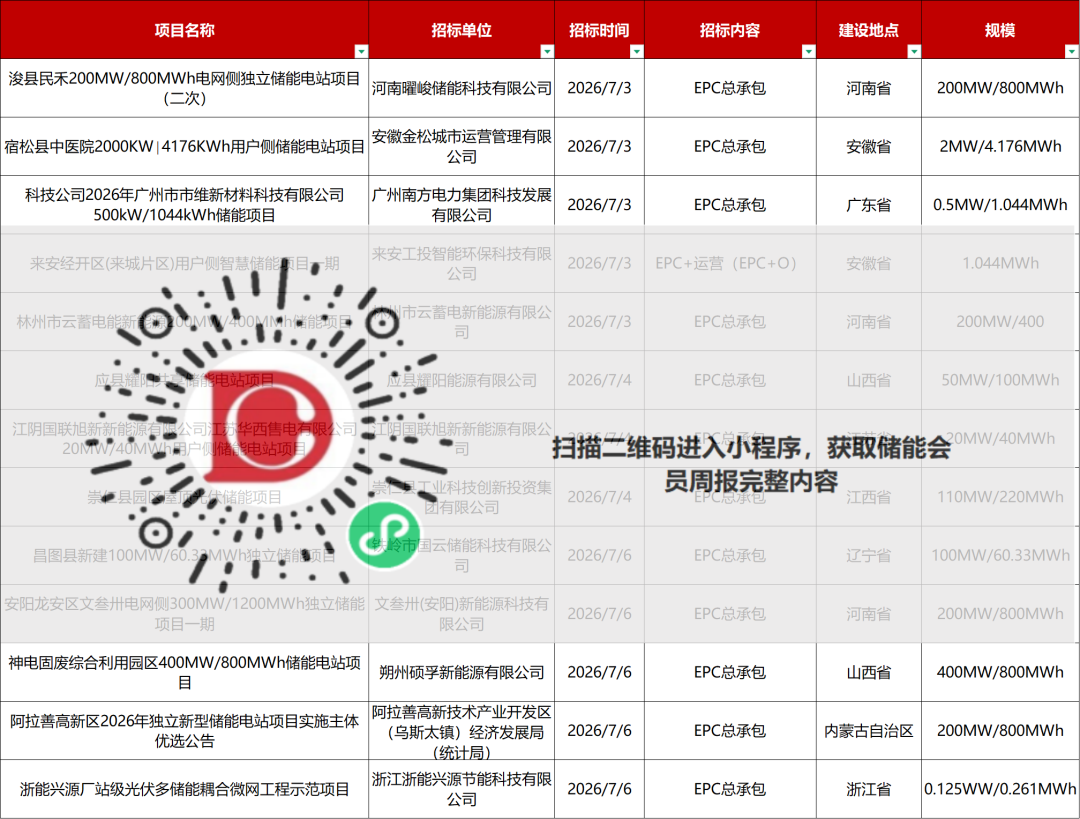Select cell 400MW/800MWh

click(1000, 672)
